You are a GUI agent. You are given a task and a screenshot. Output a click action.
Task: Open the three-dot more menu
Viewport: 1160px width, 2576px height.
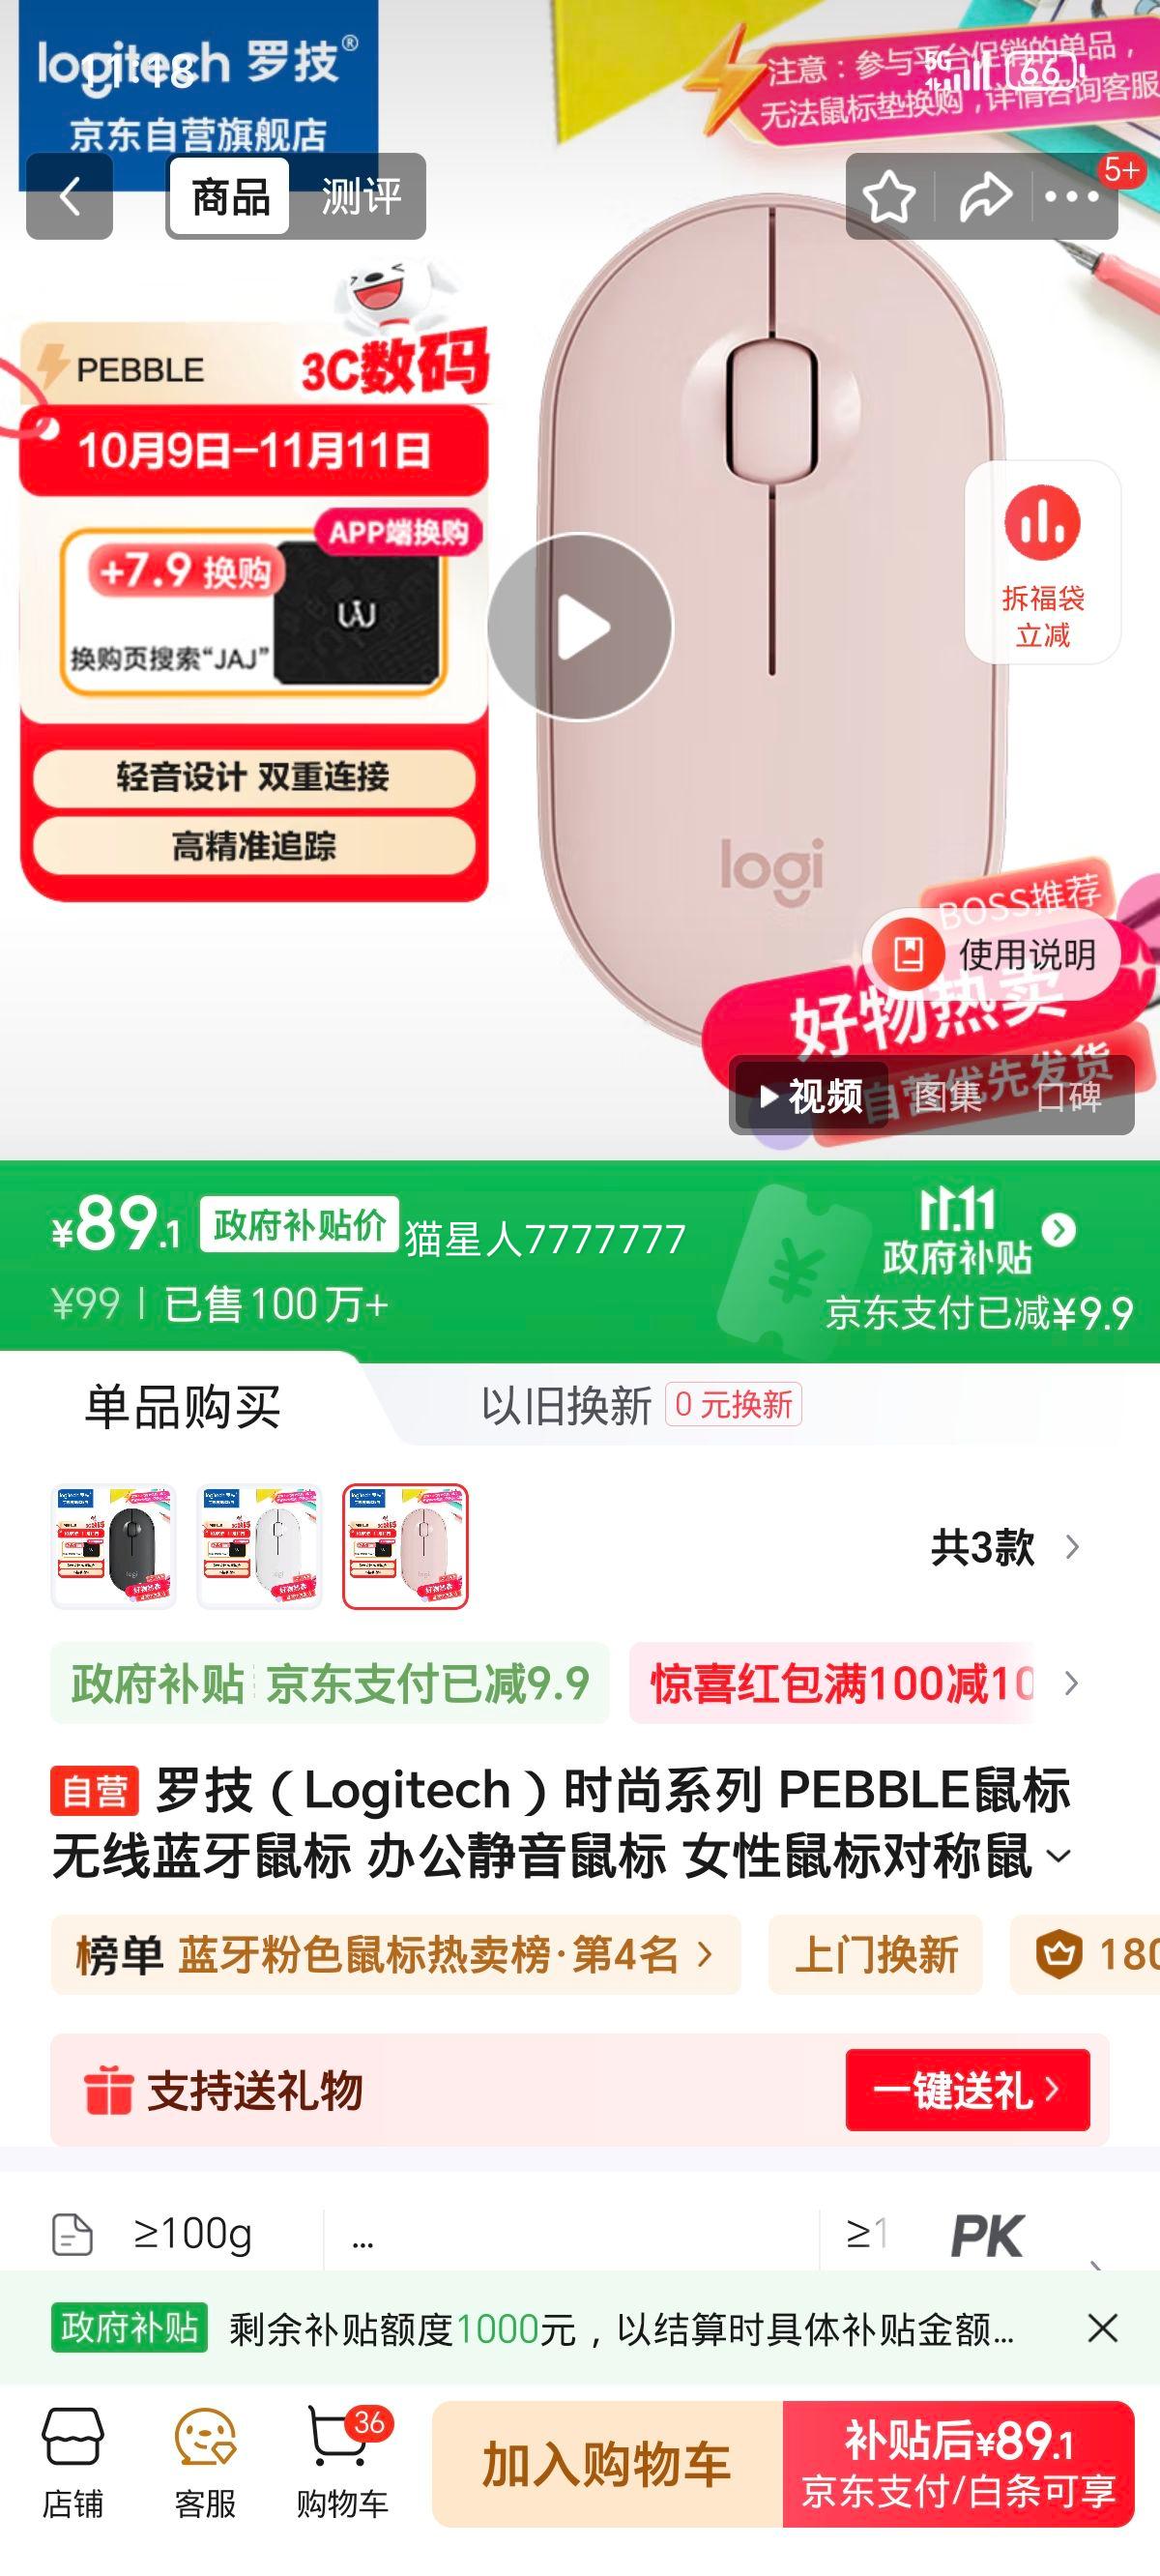pos(1072,196)
